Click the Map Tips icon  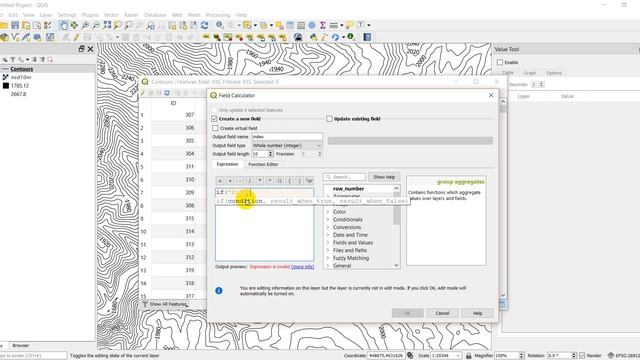point(349,25)
